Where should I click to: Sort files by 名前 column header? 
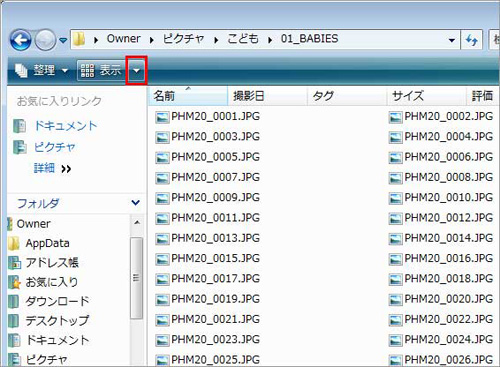tap(188, 96)
